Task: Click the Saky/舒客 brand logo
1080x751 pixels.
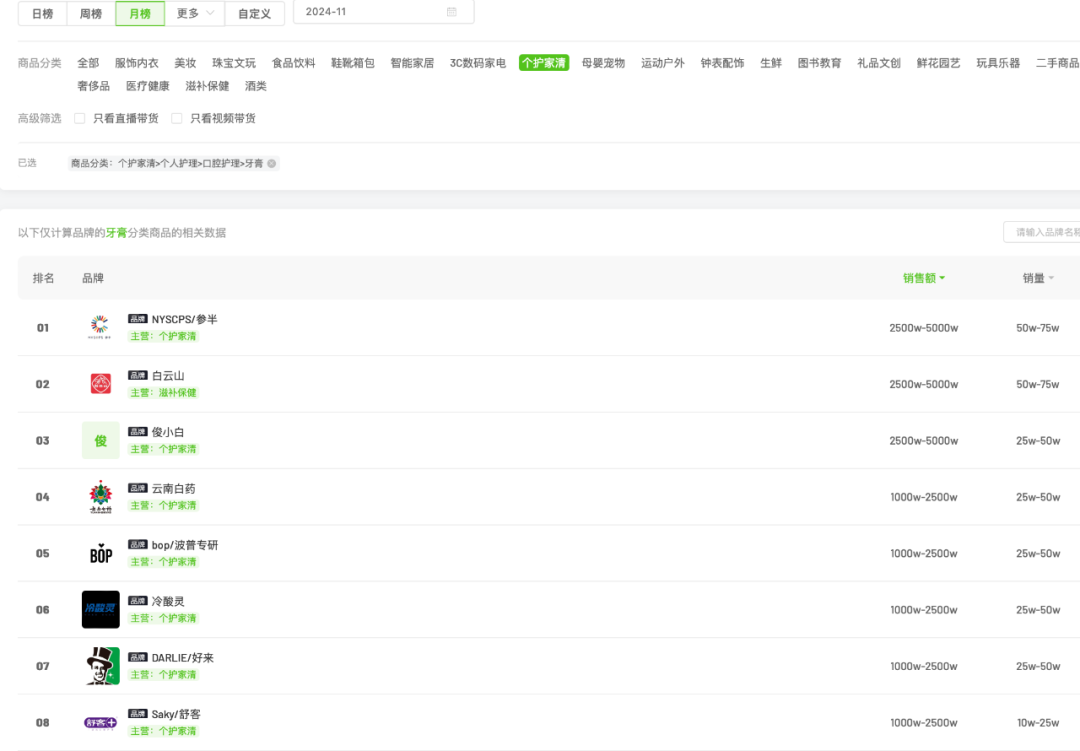Action: (x=101, y=723)
